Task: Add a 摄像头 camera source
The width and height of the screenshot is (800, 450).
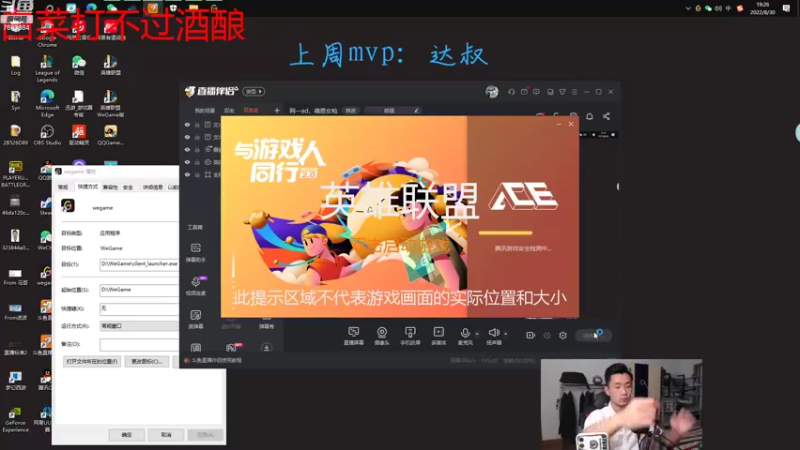Action: pyautogui.click(x=382, y=336)
